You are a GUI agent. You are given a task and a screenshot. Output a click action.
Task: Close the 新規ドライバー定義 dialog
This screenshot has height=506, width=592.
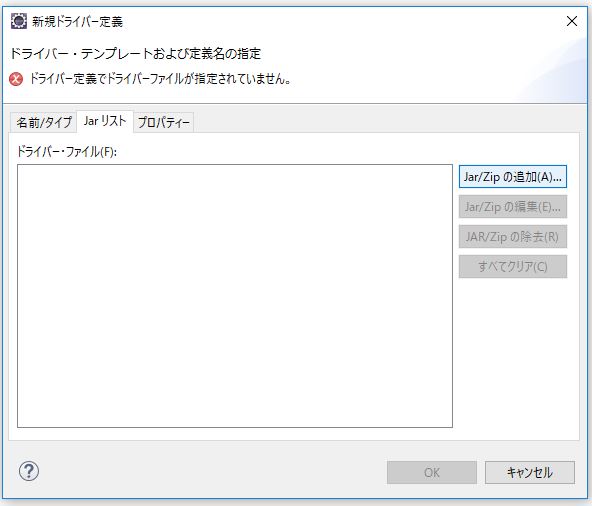coord(572,21)
